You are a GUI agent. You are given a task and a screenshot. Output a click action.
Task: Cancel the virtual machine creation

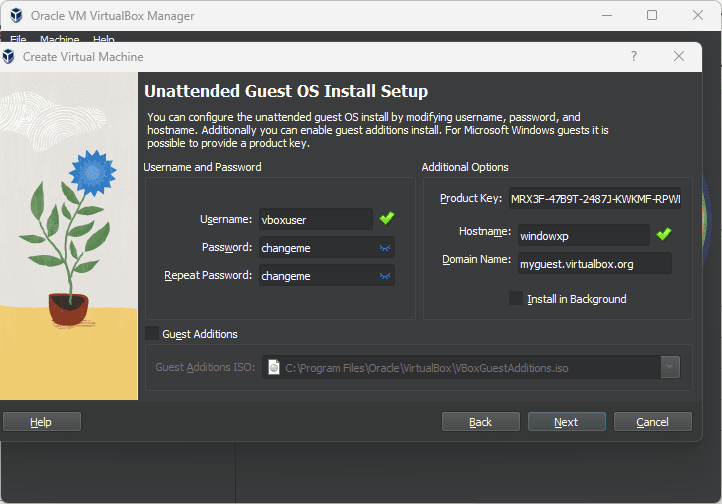[x=652, y=422]
